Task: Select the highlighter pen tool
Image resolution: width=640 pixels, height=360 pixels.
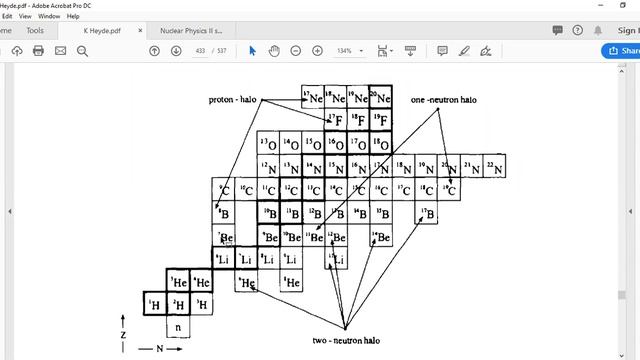Action: point(464,51)
